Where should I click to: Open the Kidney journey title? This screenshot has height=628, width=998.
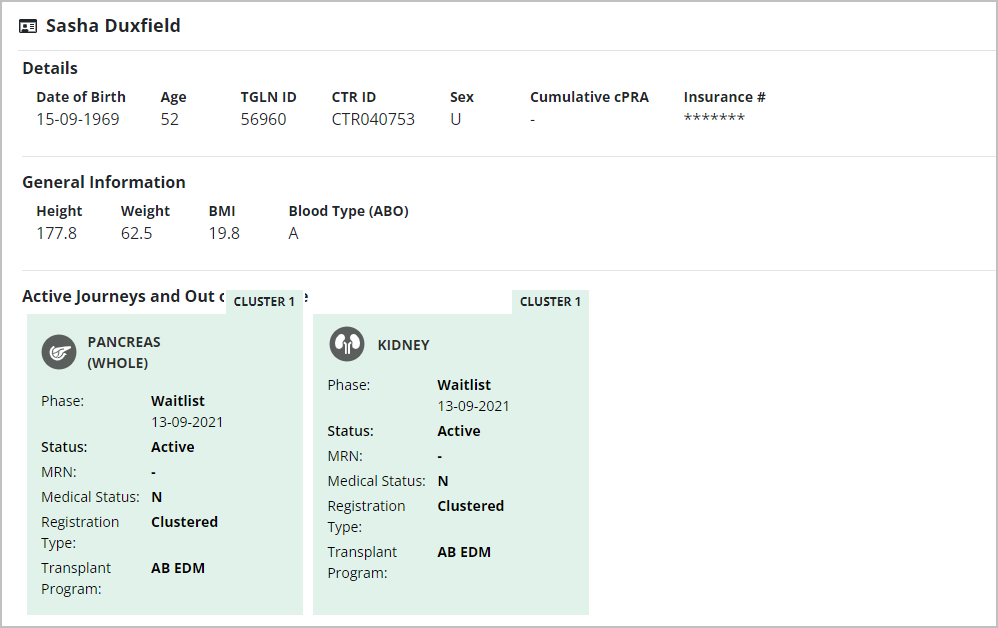(x=403, y=345)
